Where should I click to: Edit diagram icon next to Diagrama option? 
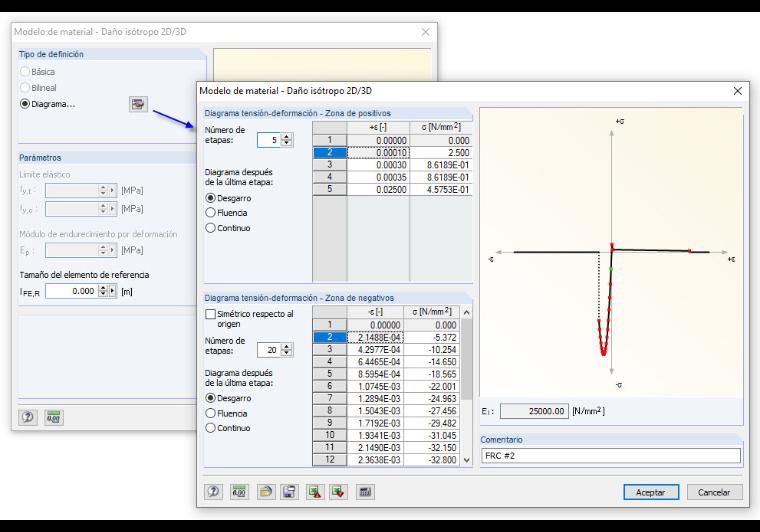tap(138, 104)
